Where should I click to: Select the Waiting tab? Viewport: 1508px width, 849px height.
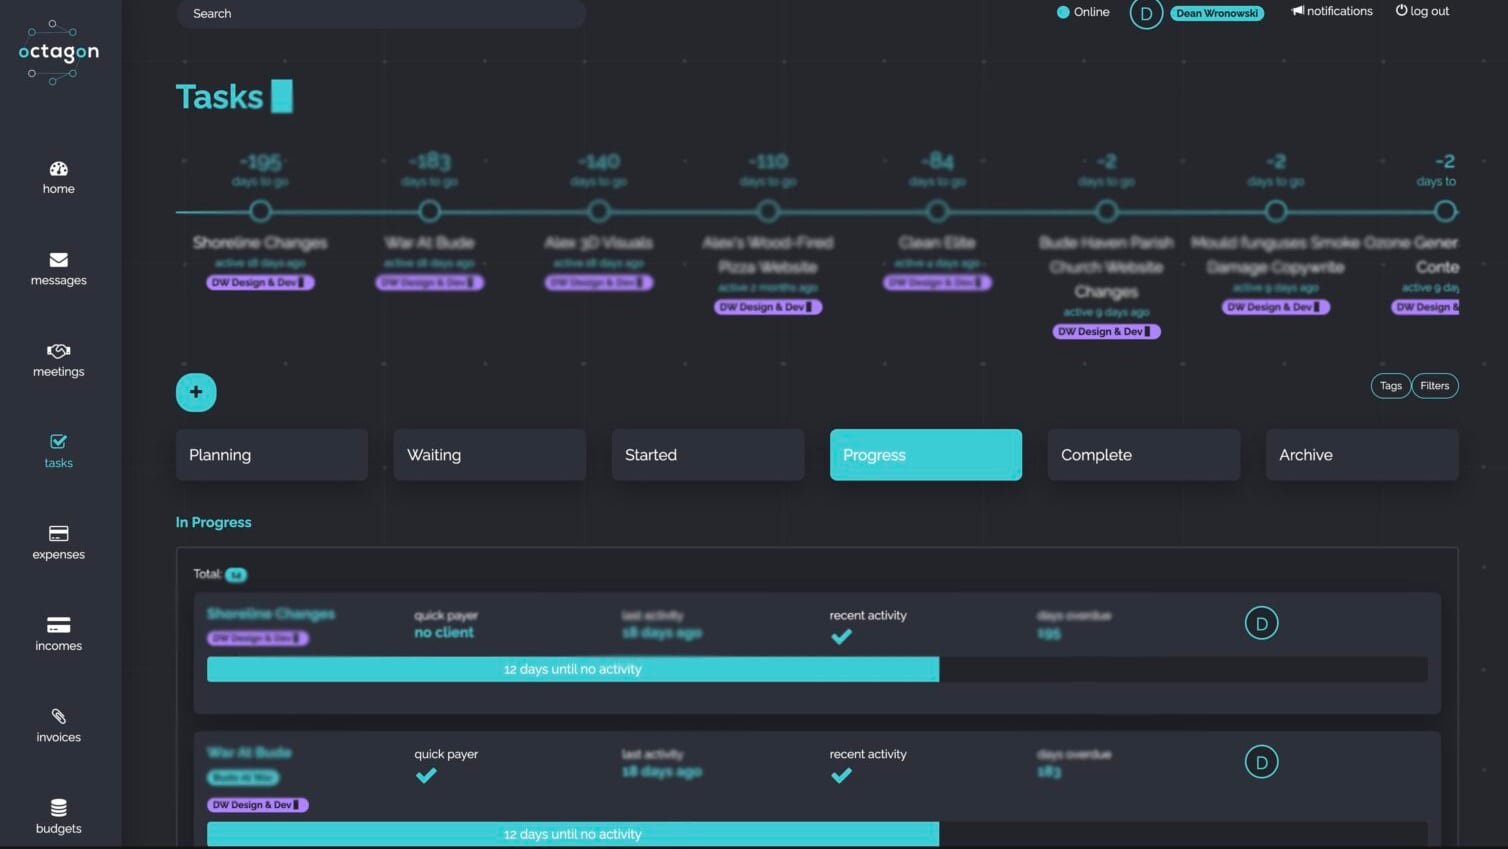490,455
